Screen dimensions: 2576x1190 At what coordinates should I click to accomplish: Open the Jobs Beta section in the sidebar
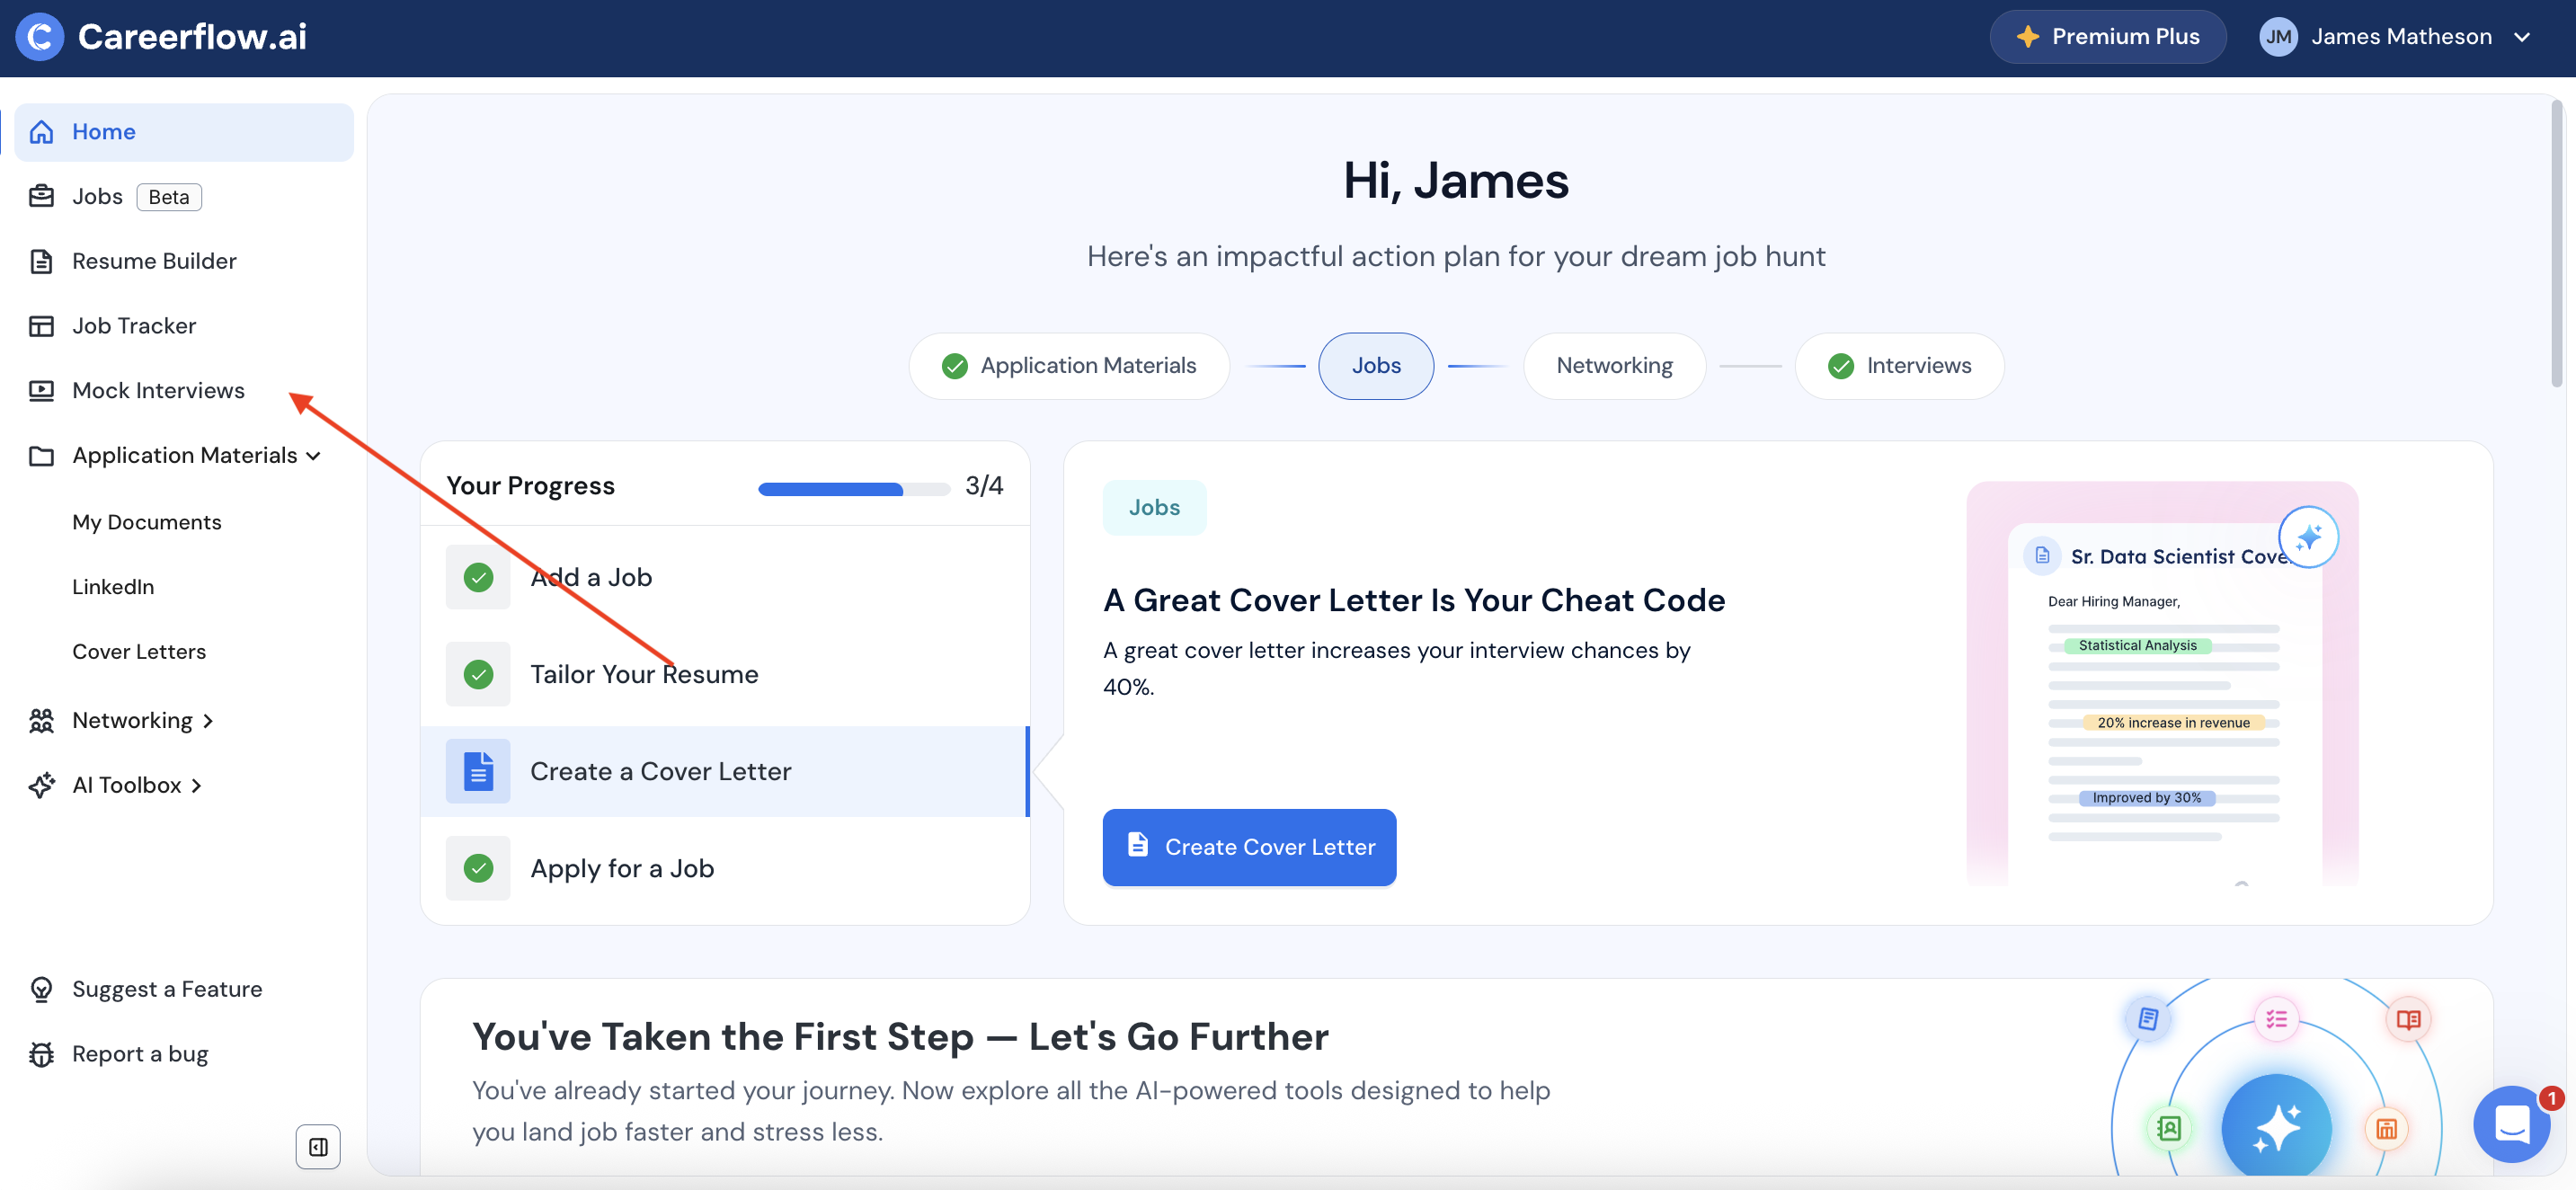click(97, 196)
